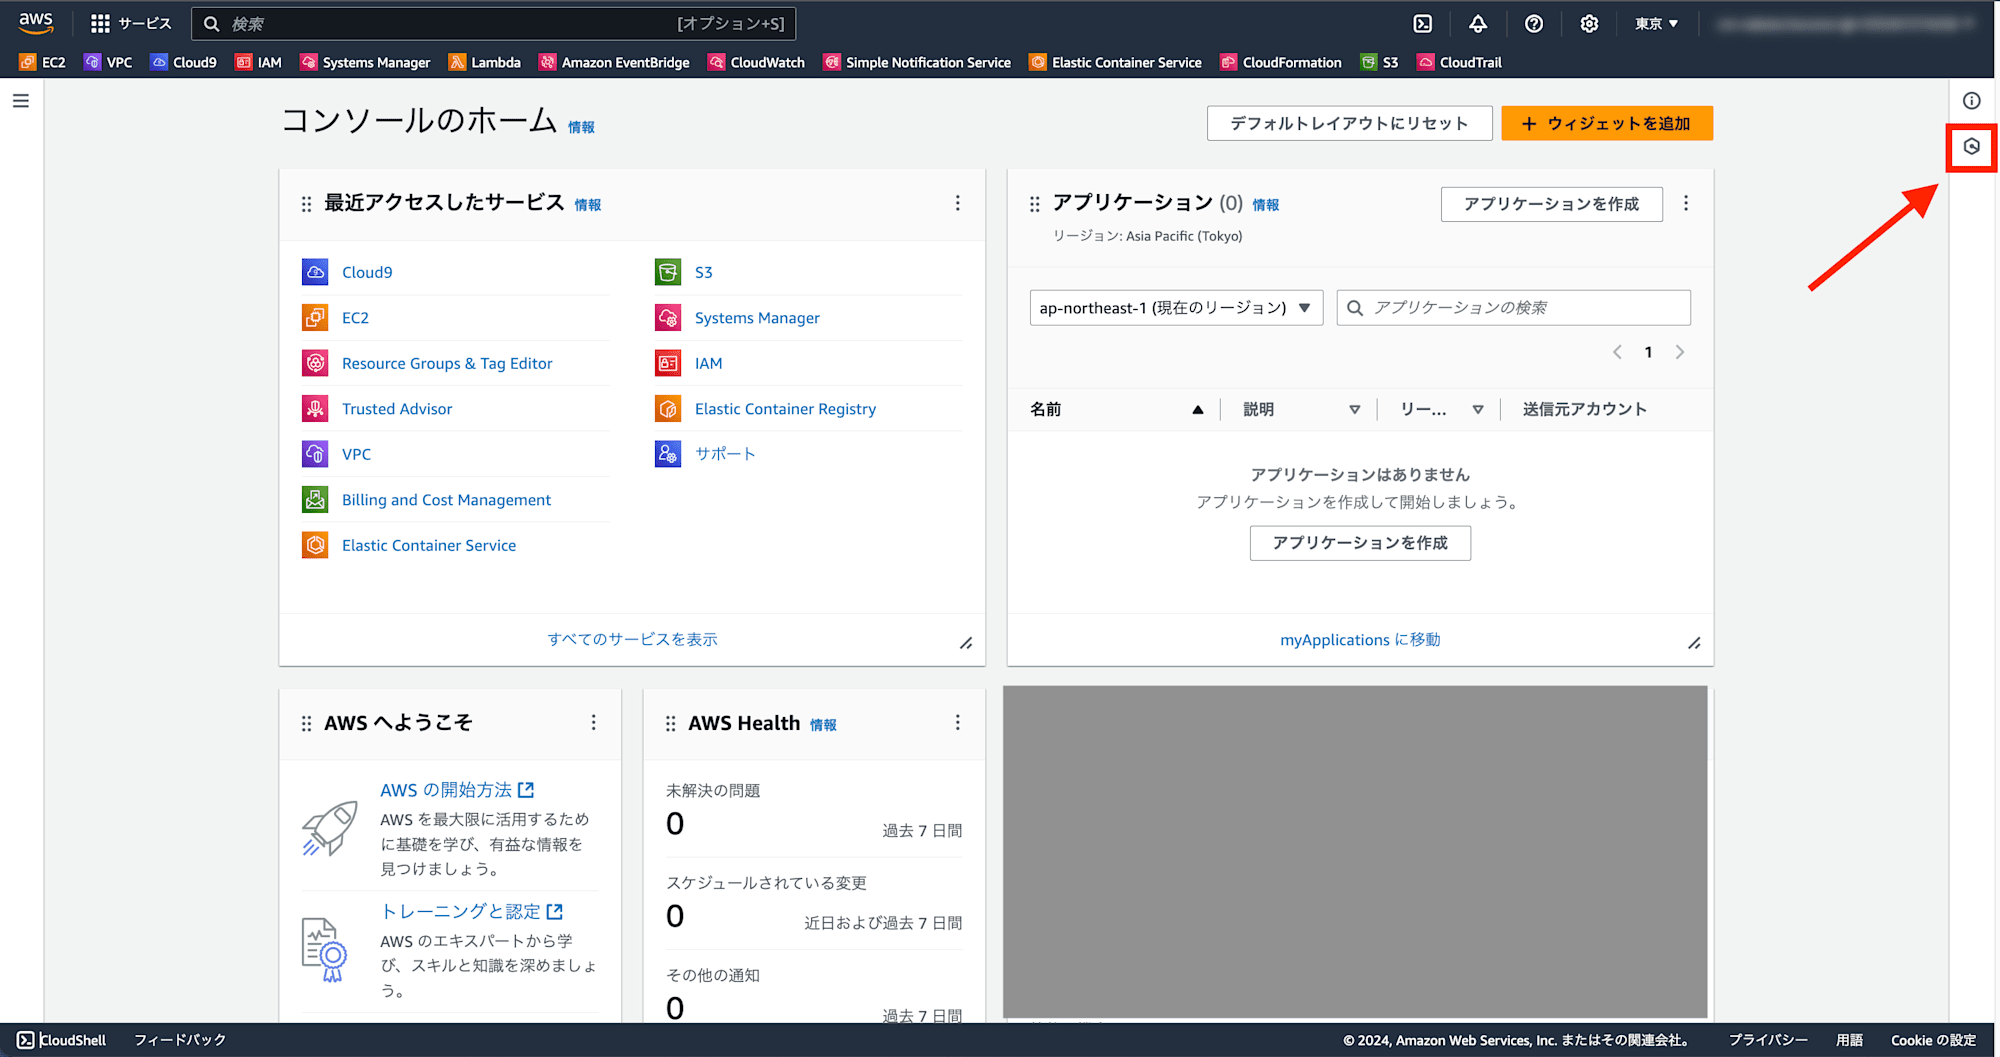Grab the drag handle of 最近アクセスしたサービス widget

(x=306, y=204)
